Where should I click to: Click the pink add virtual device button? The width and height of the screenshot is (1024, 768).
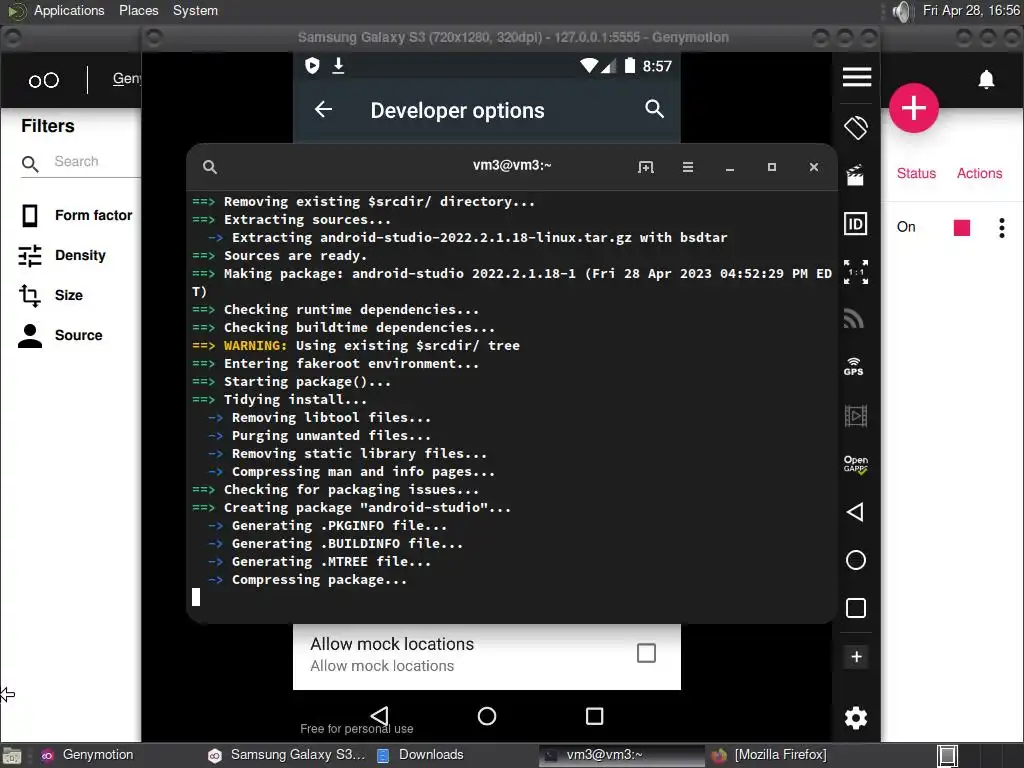[914, 108]
